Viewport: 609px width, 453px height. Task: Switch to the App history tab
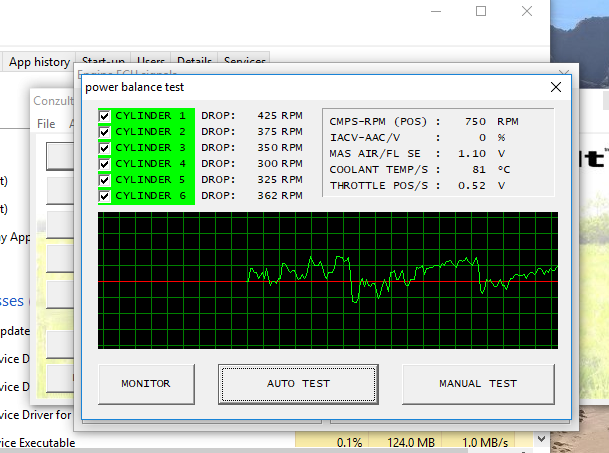coord(39,62)
